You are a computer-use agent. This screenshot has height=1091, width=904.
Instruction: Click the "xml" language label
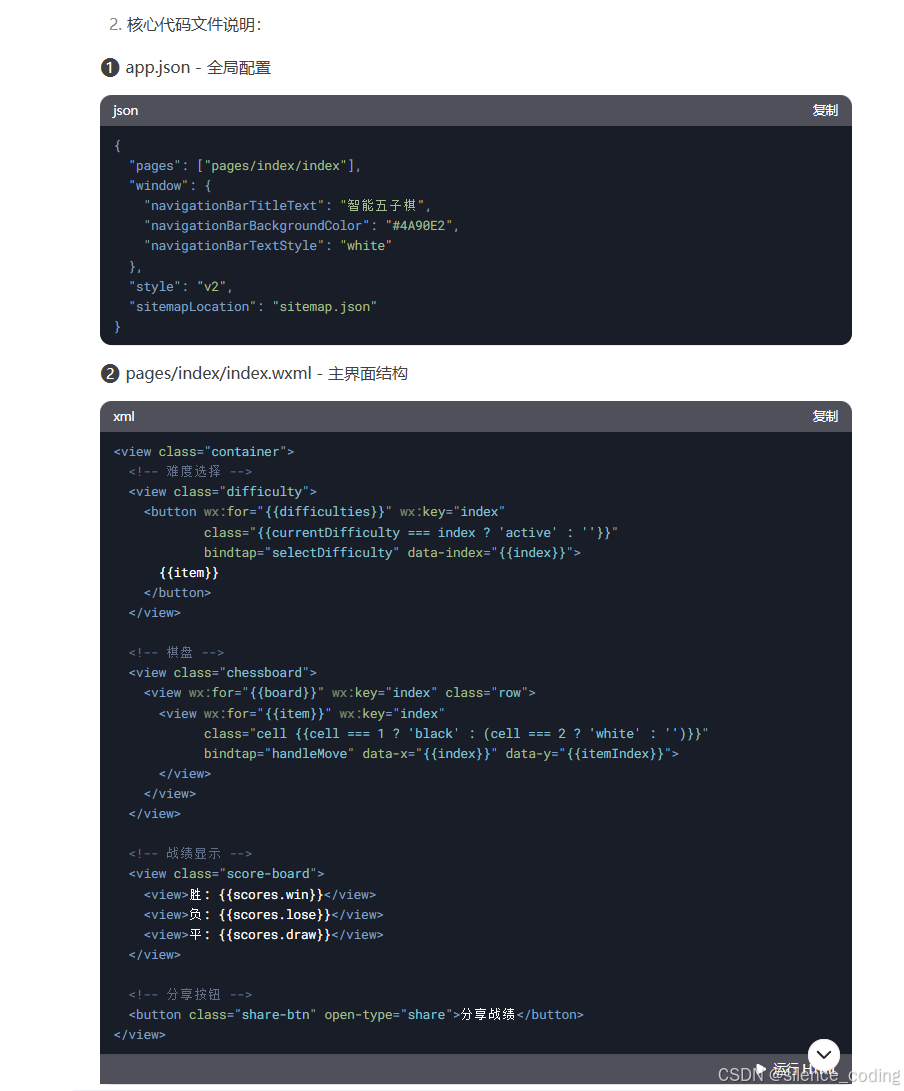pyautogui.click(x=124, y=417)
